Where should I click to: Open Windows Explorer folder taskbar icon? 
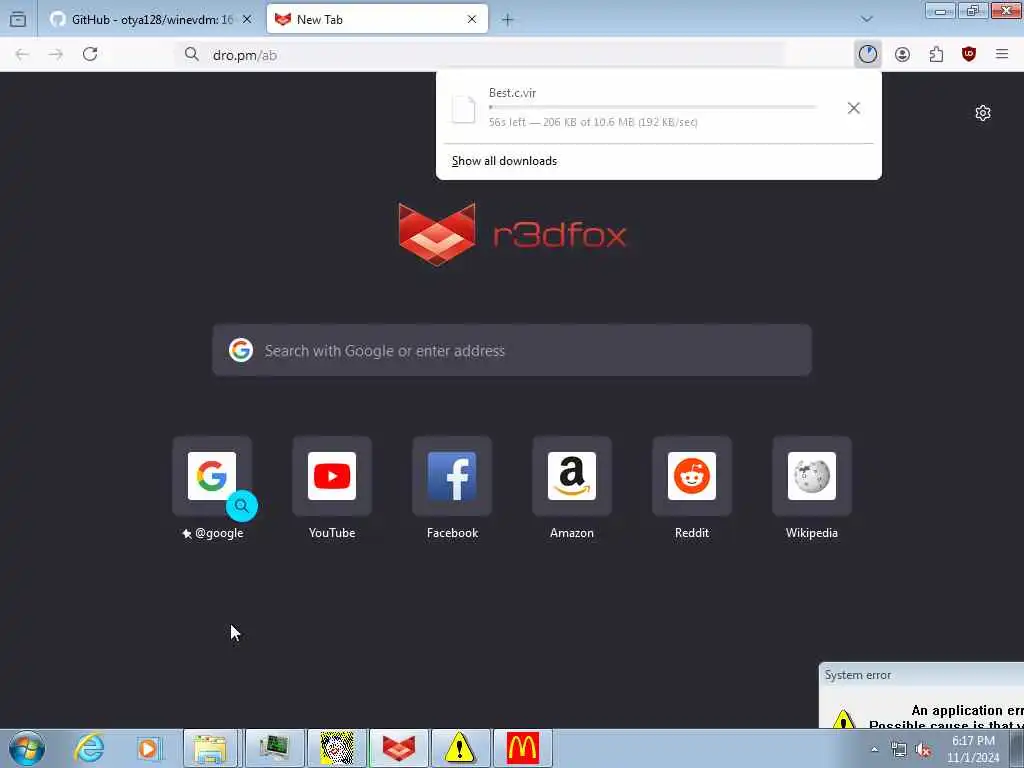pyautogui.click(x=210, y=748)
